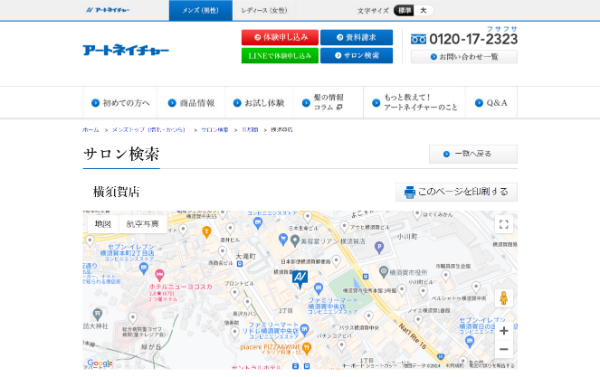Open the small Art Nature logo in top bar
The image size is (600, 377).
click(108, 10)
